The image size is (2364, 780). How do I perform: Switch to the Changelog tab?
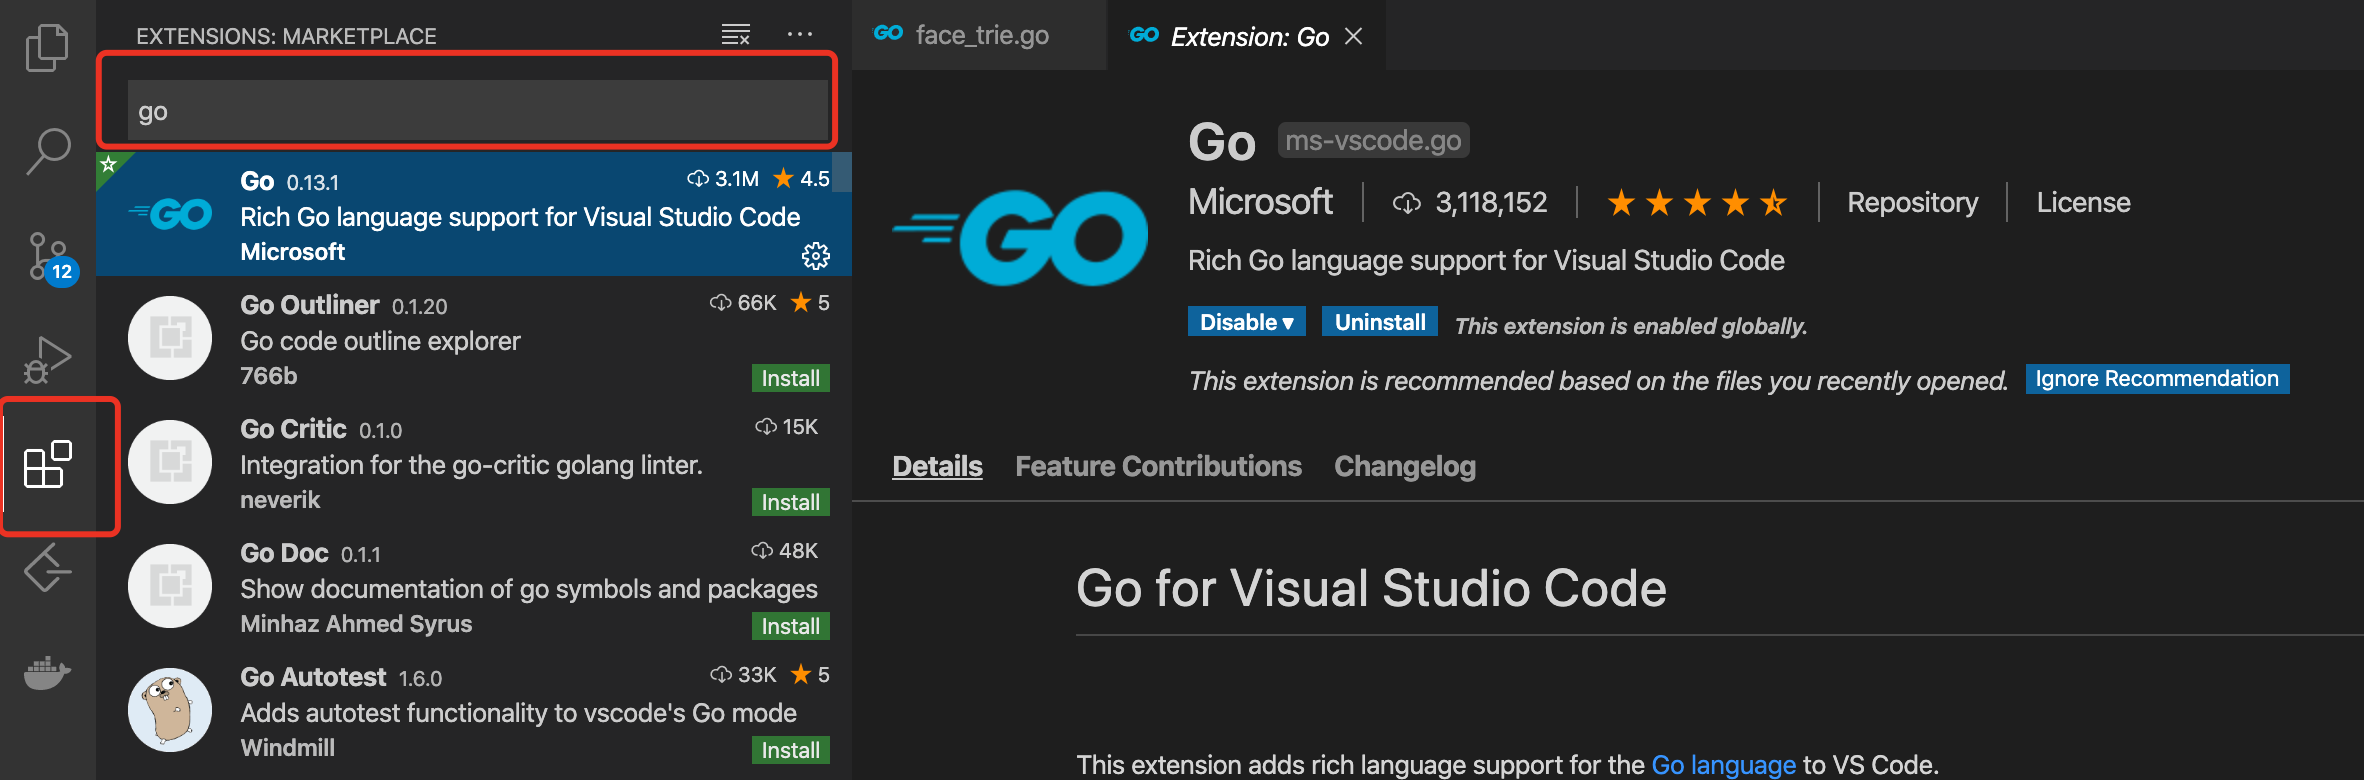click(1404, 466)
